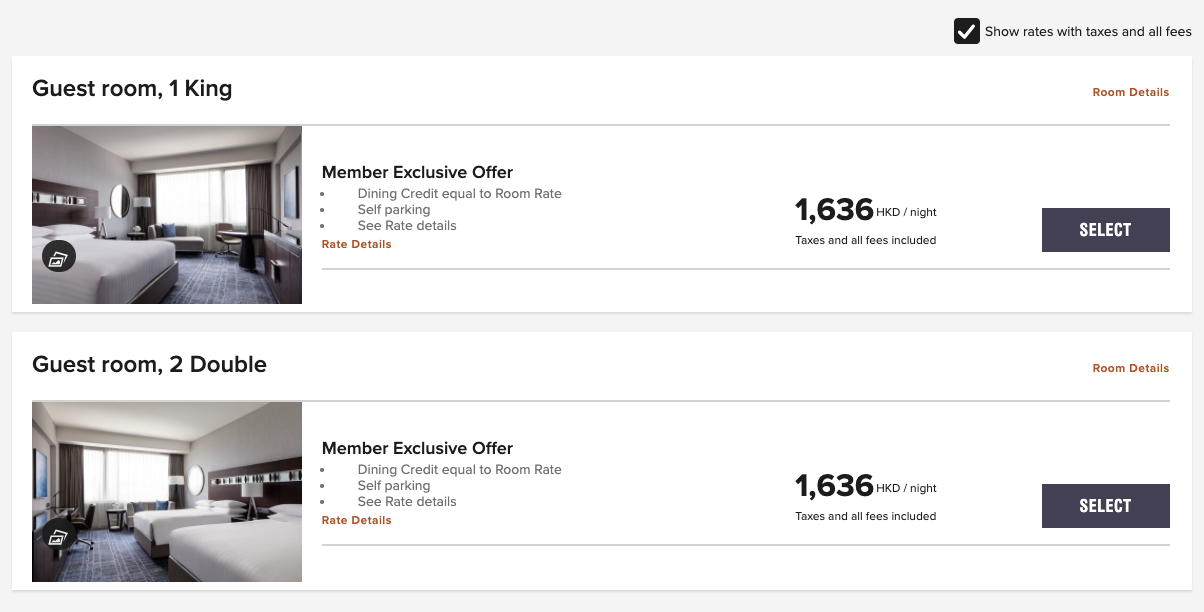Open photo gallery icon on 2 Double room

58,534
